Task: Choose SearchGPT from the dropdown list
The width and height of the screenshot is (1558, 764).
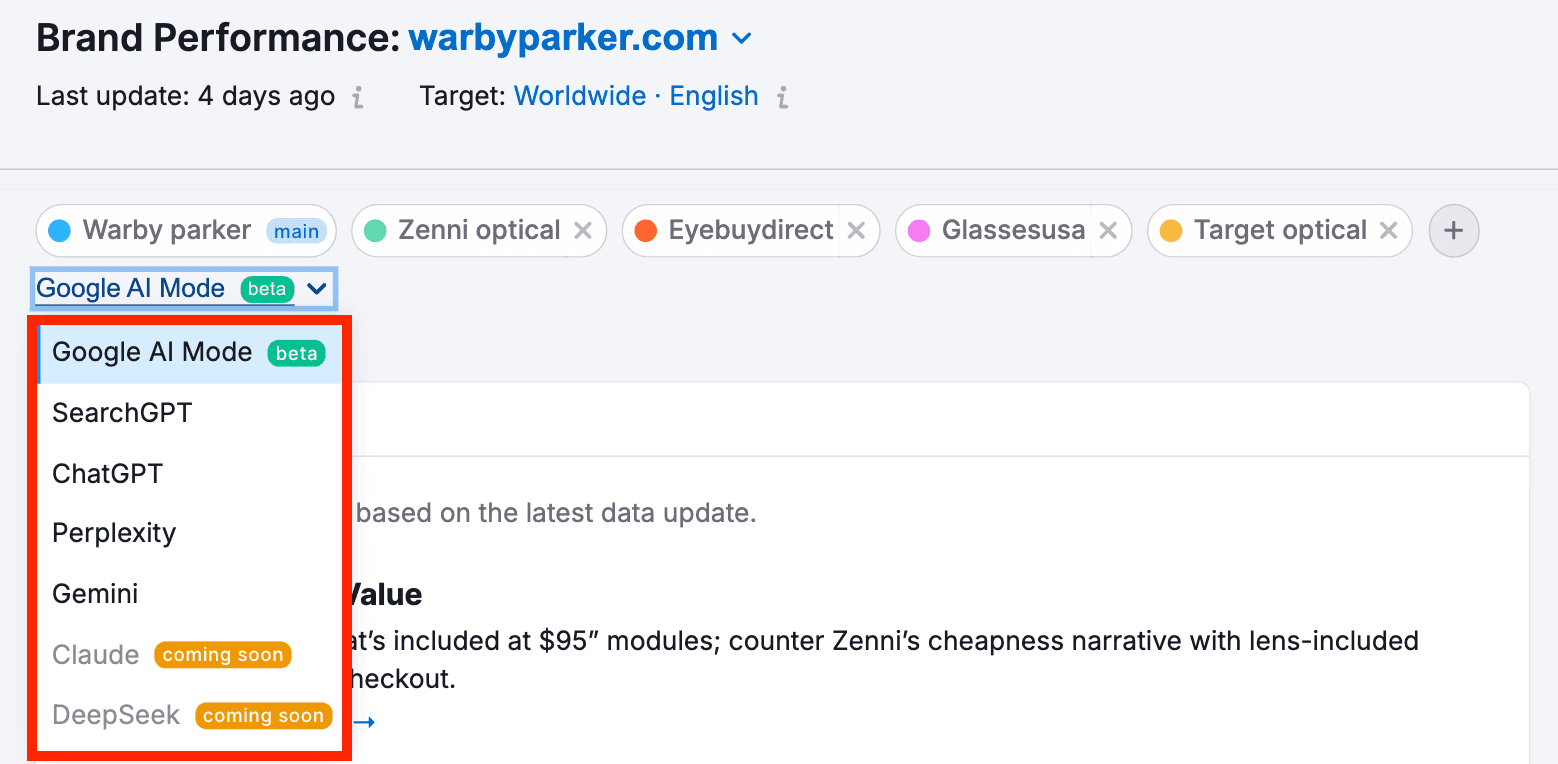Action: click(x=122, y=413)
